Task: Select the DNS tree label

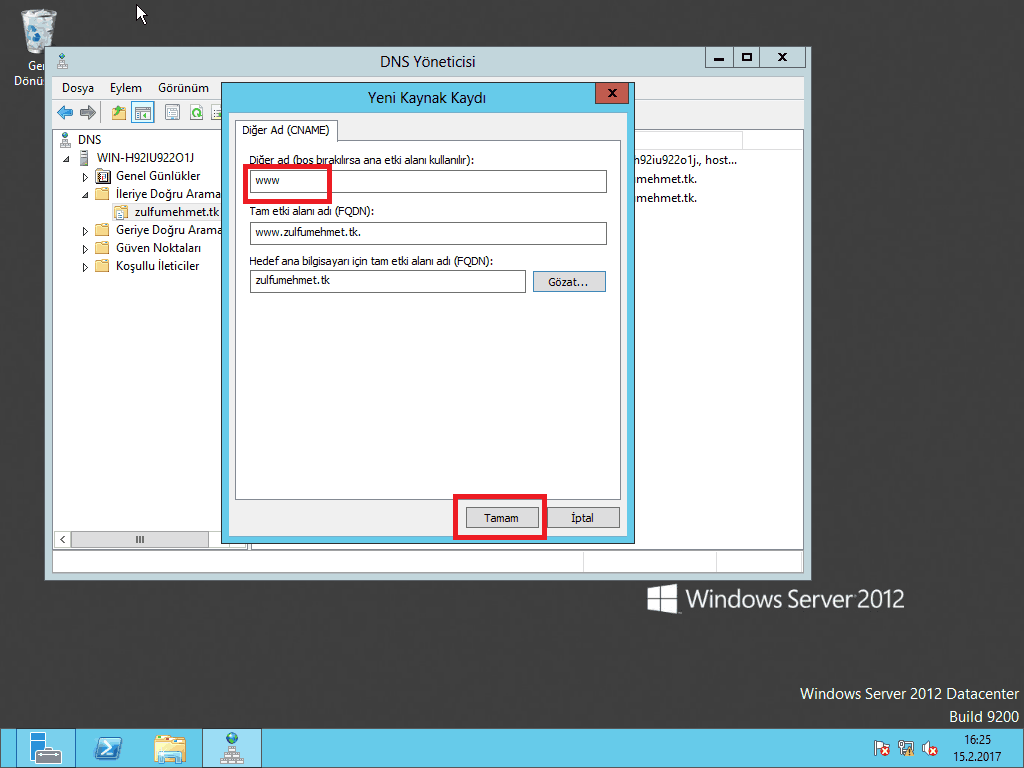Action: (x=89, y=140)
